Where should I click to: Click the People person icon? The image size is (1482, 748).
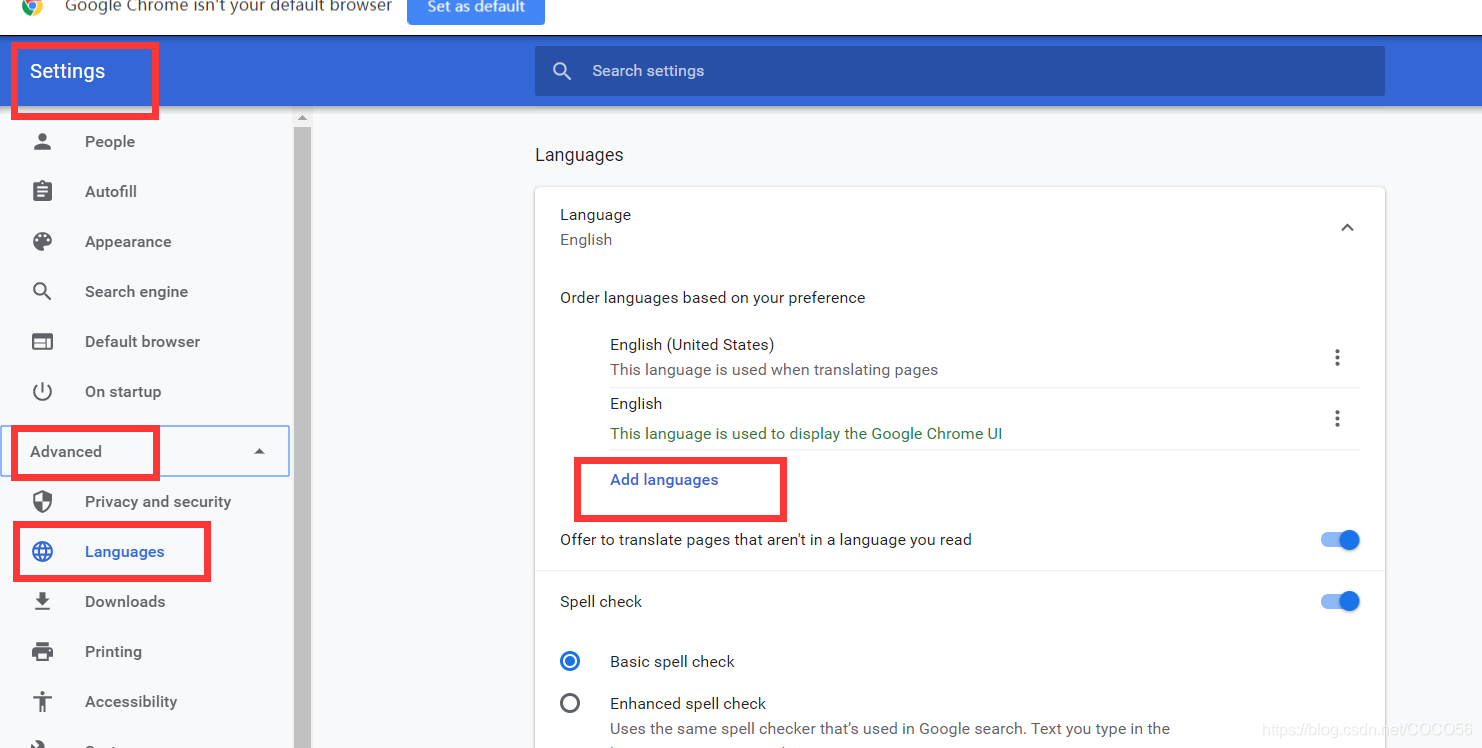[42, 141]
